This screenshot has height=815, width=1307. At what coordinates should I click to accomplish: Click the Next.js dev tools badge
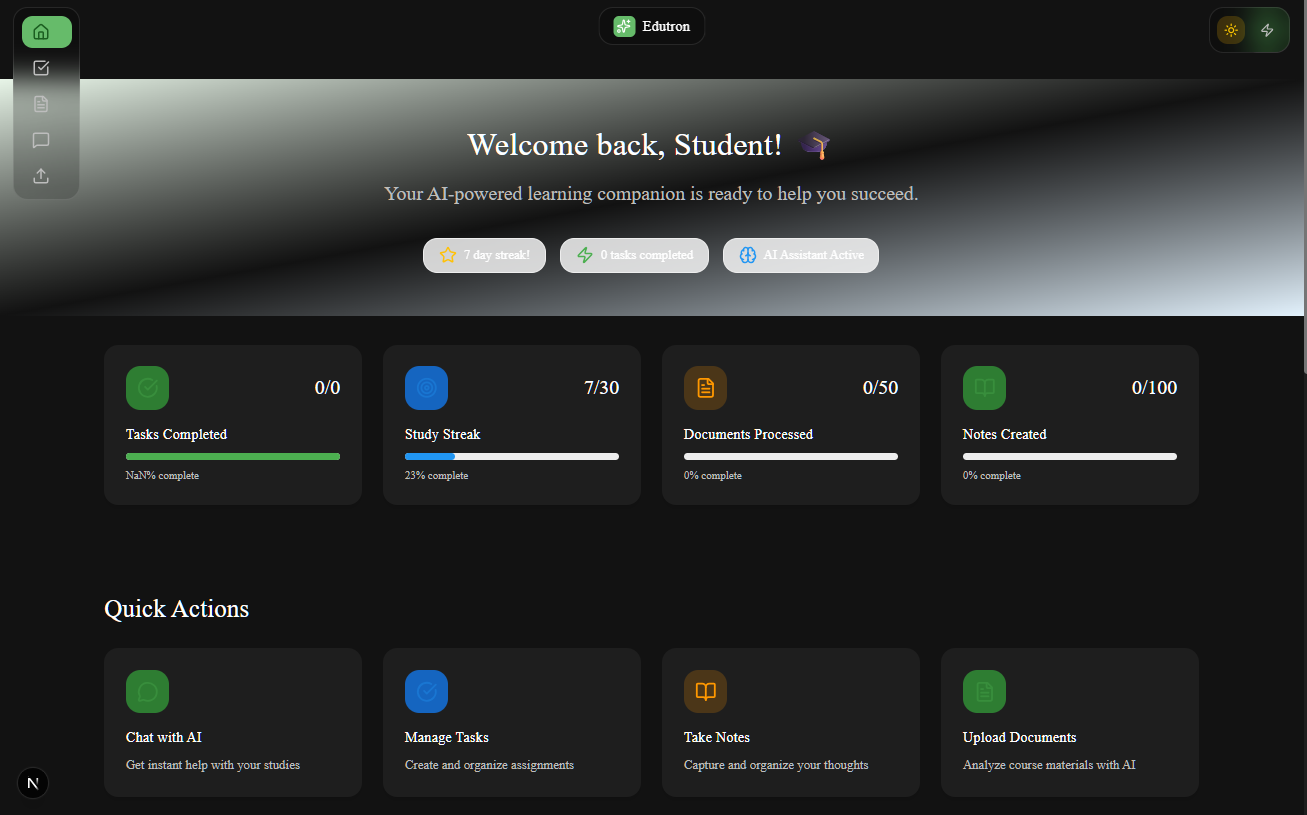pyautogui.click(x=33, y=783)
